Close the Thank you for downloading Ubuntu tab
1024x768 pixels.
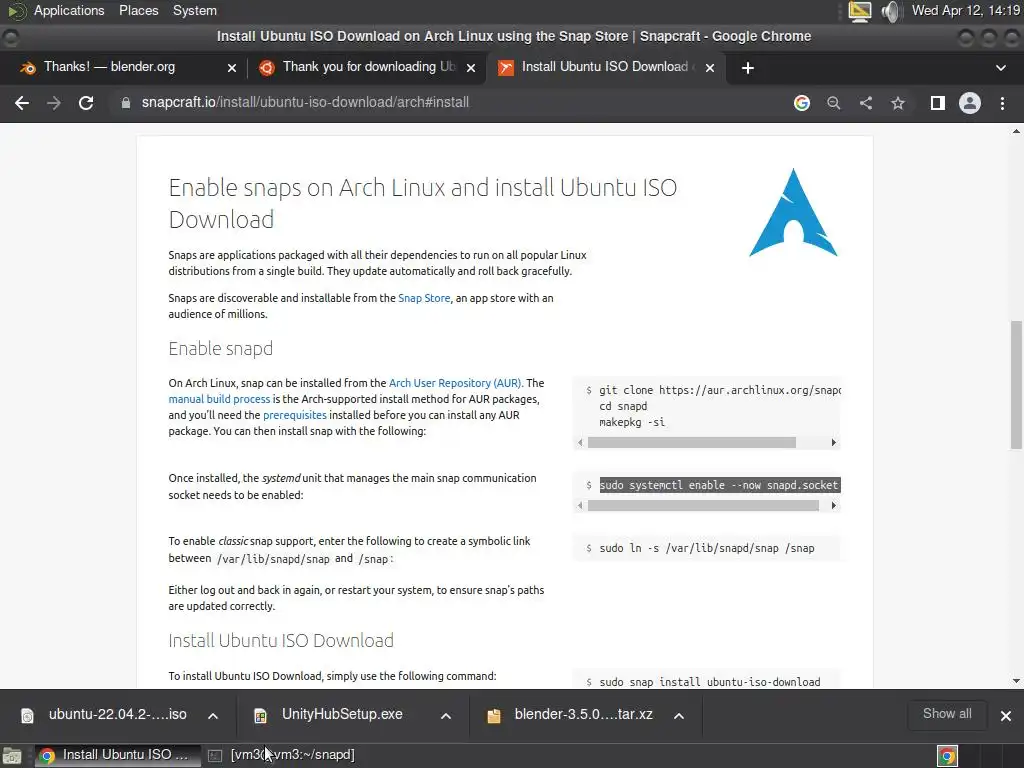[471, 68]
